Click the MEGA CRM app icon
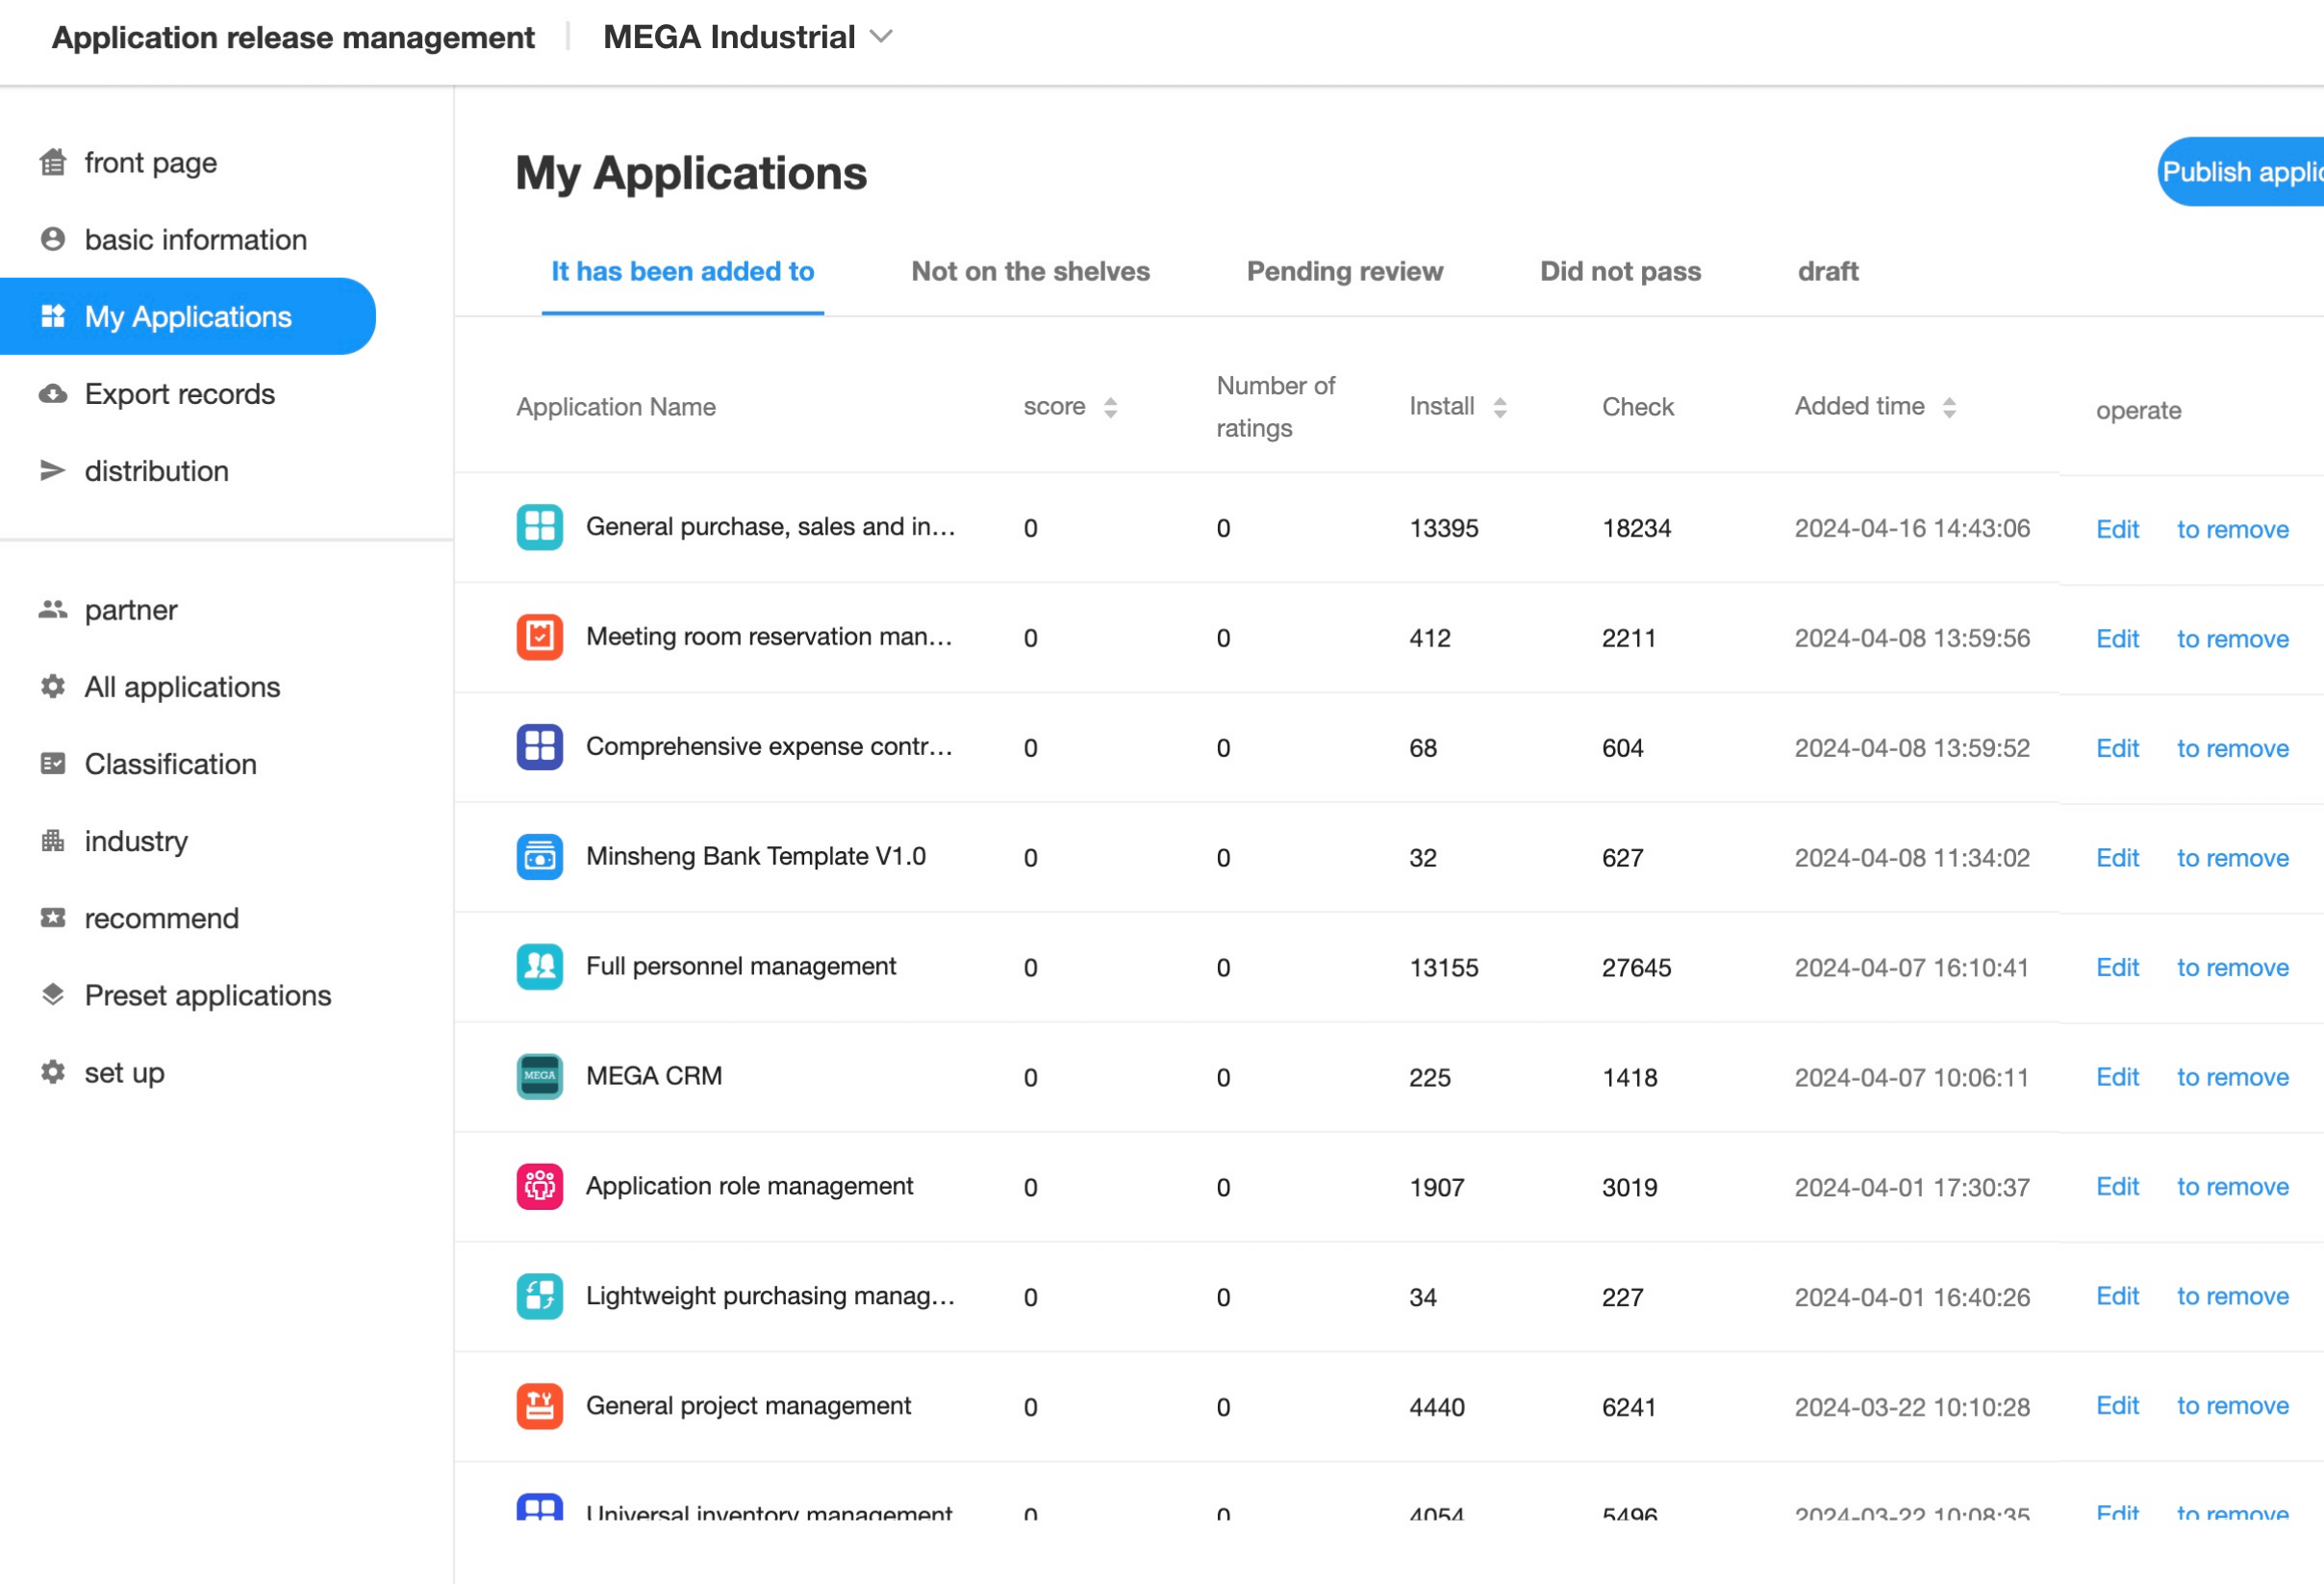 [x=539, y=1076]
